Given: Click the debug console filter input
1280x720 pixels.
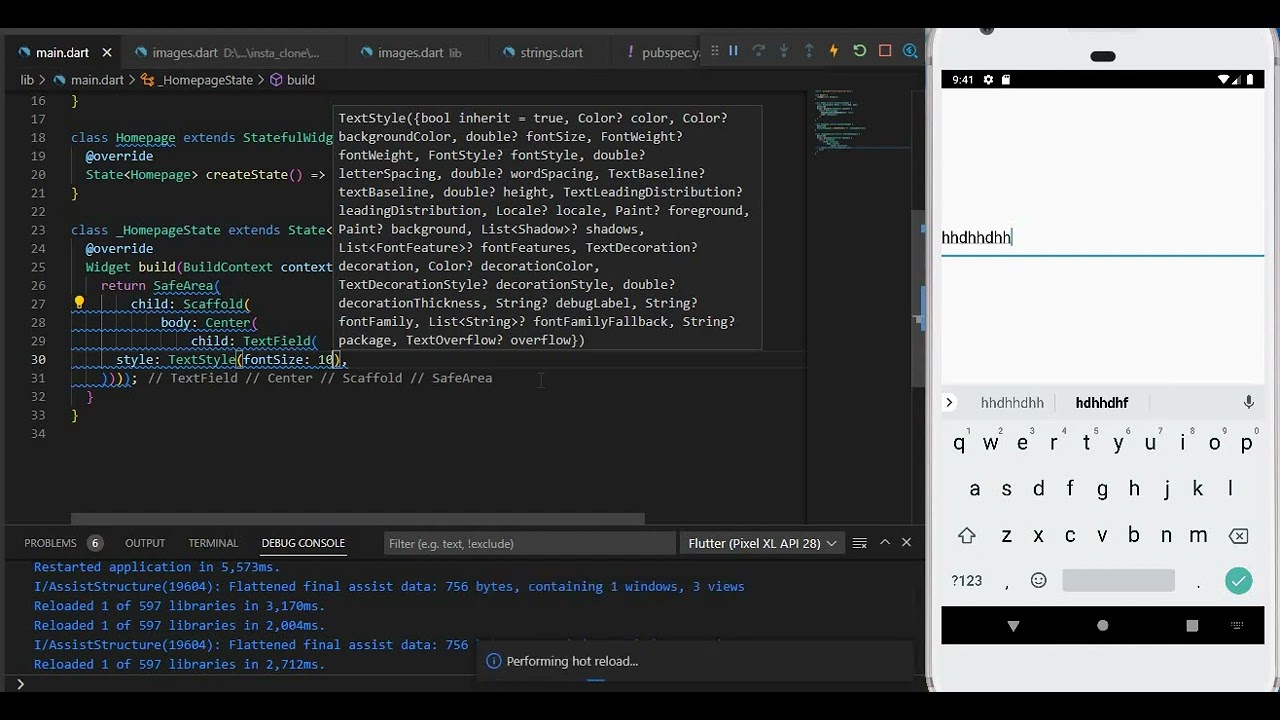Looking at the screenshot, I should tap(530, 543).
